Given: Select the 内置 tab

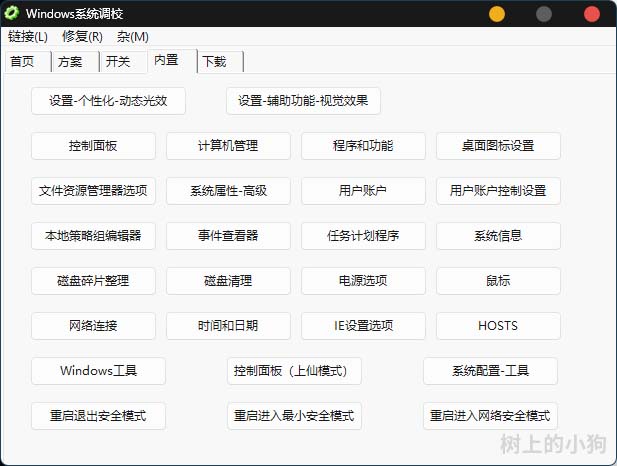Looking at the screenshot, I should tap(172, 61).
